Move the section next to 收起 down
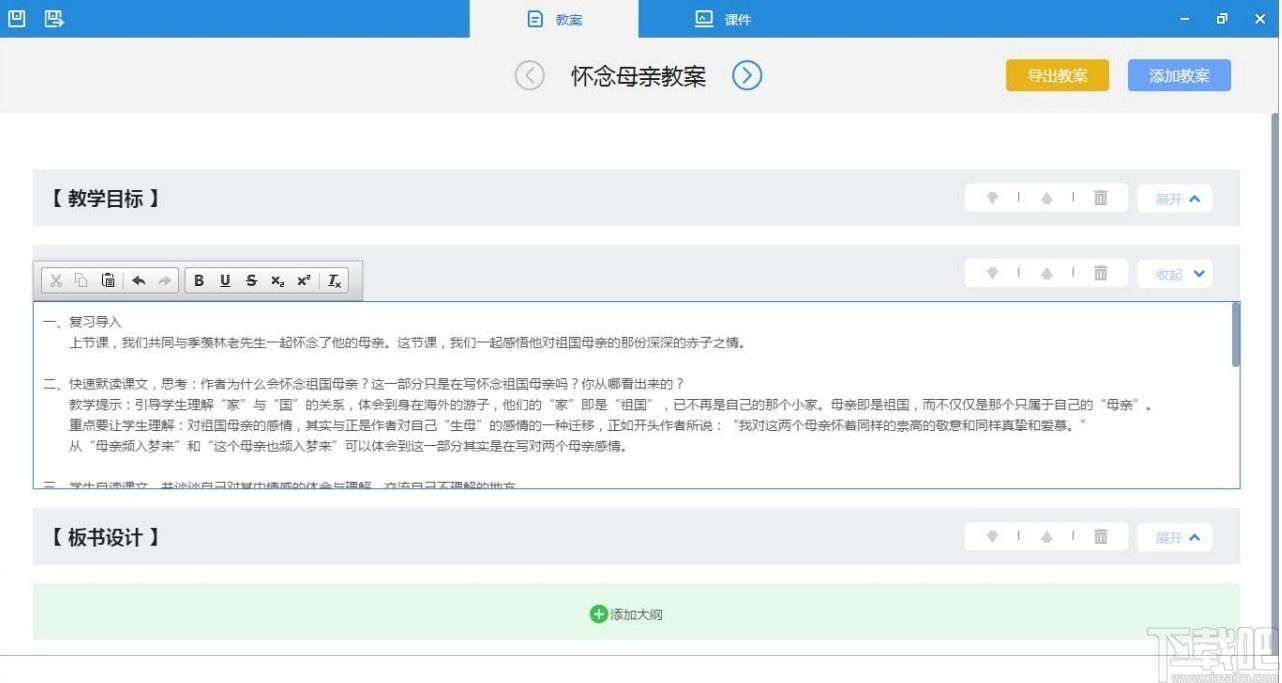This screenshot has height=683, width=1282. tap(992, 273)
